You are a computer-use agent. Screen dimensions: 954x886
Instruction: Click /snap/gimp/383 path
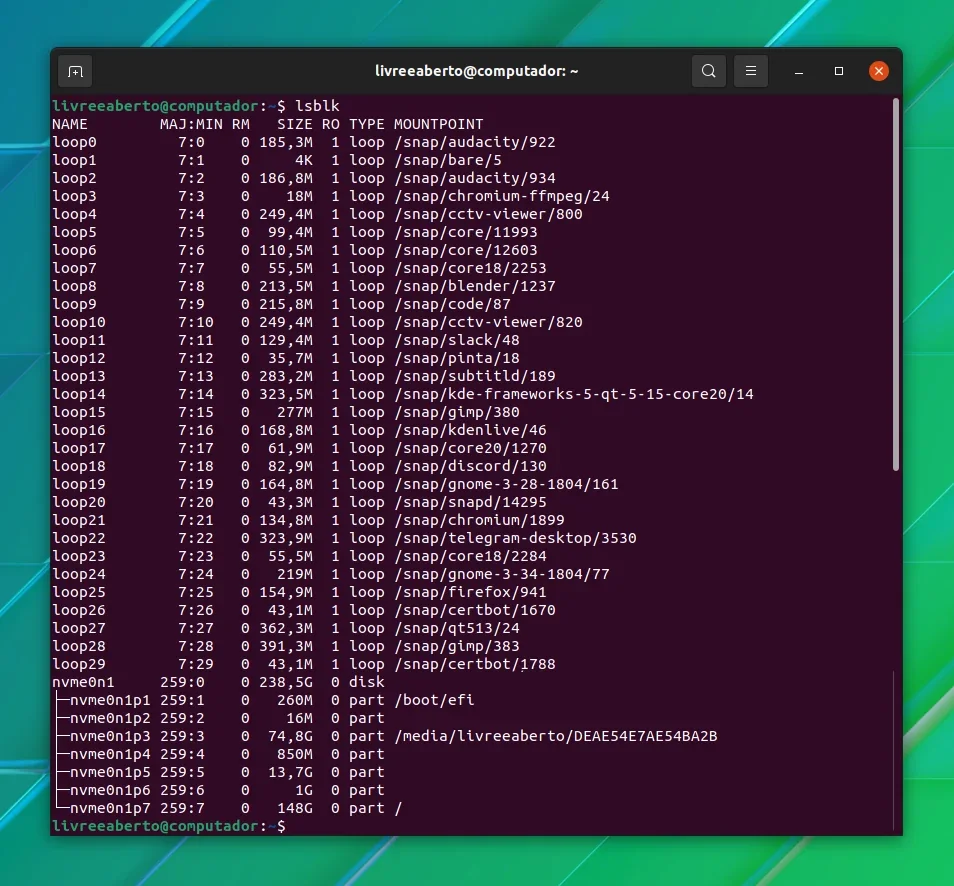457,646
